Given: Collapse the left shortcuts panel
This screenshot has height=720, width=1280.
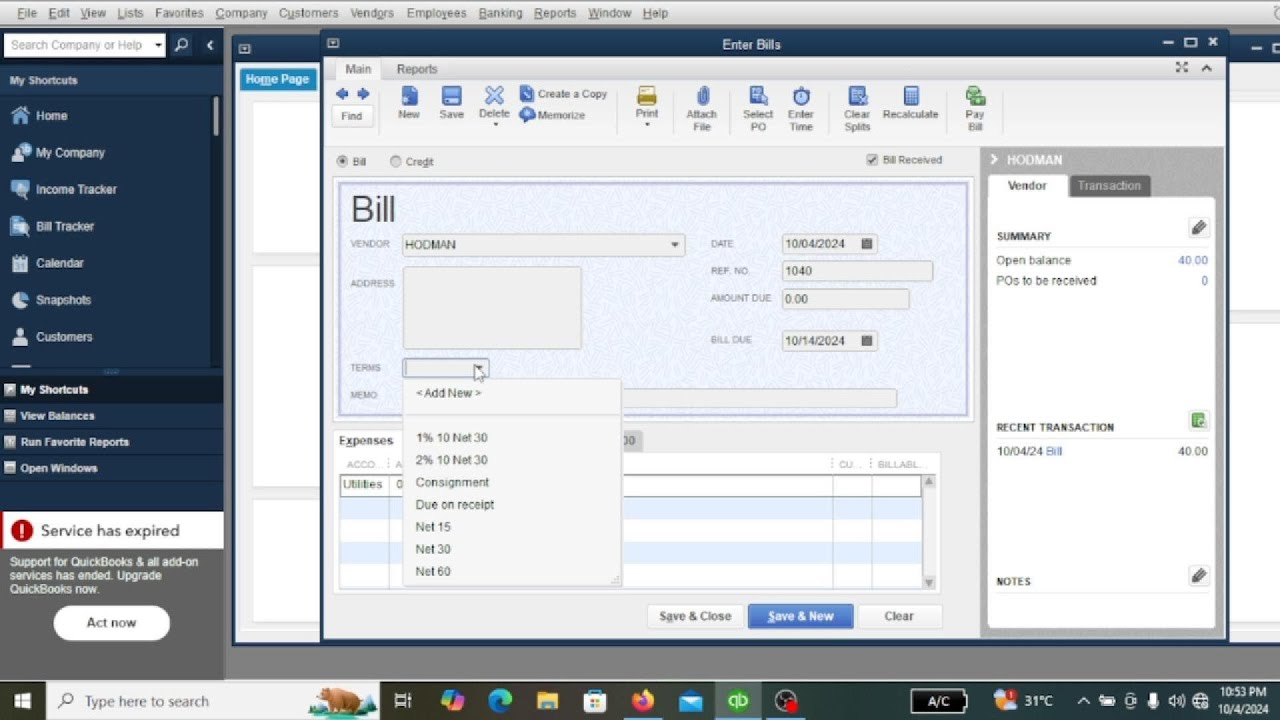Looking at the screenshot, I should point(209,45).
